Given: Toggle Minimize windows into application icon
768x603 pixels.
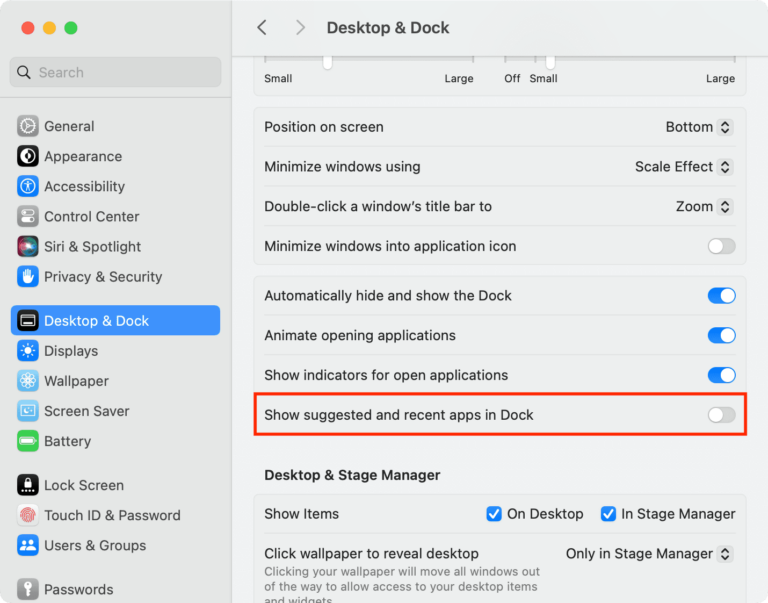Looking at the screenshot, I should click(721, 246).
